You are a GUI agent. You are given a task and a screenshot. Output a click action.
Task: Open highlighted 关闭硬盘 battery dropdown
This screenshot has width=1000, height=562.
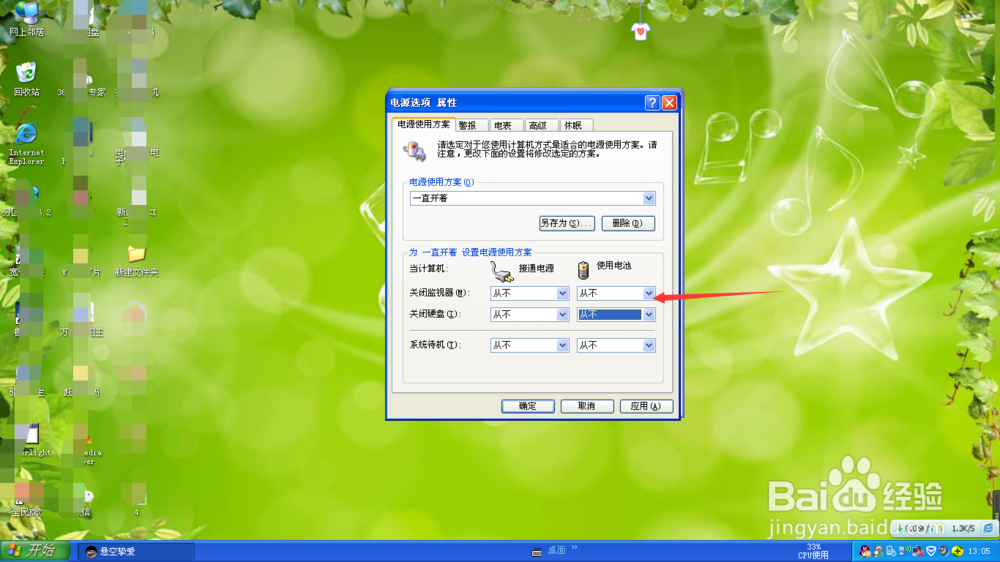pos(615,314)
